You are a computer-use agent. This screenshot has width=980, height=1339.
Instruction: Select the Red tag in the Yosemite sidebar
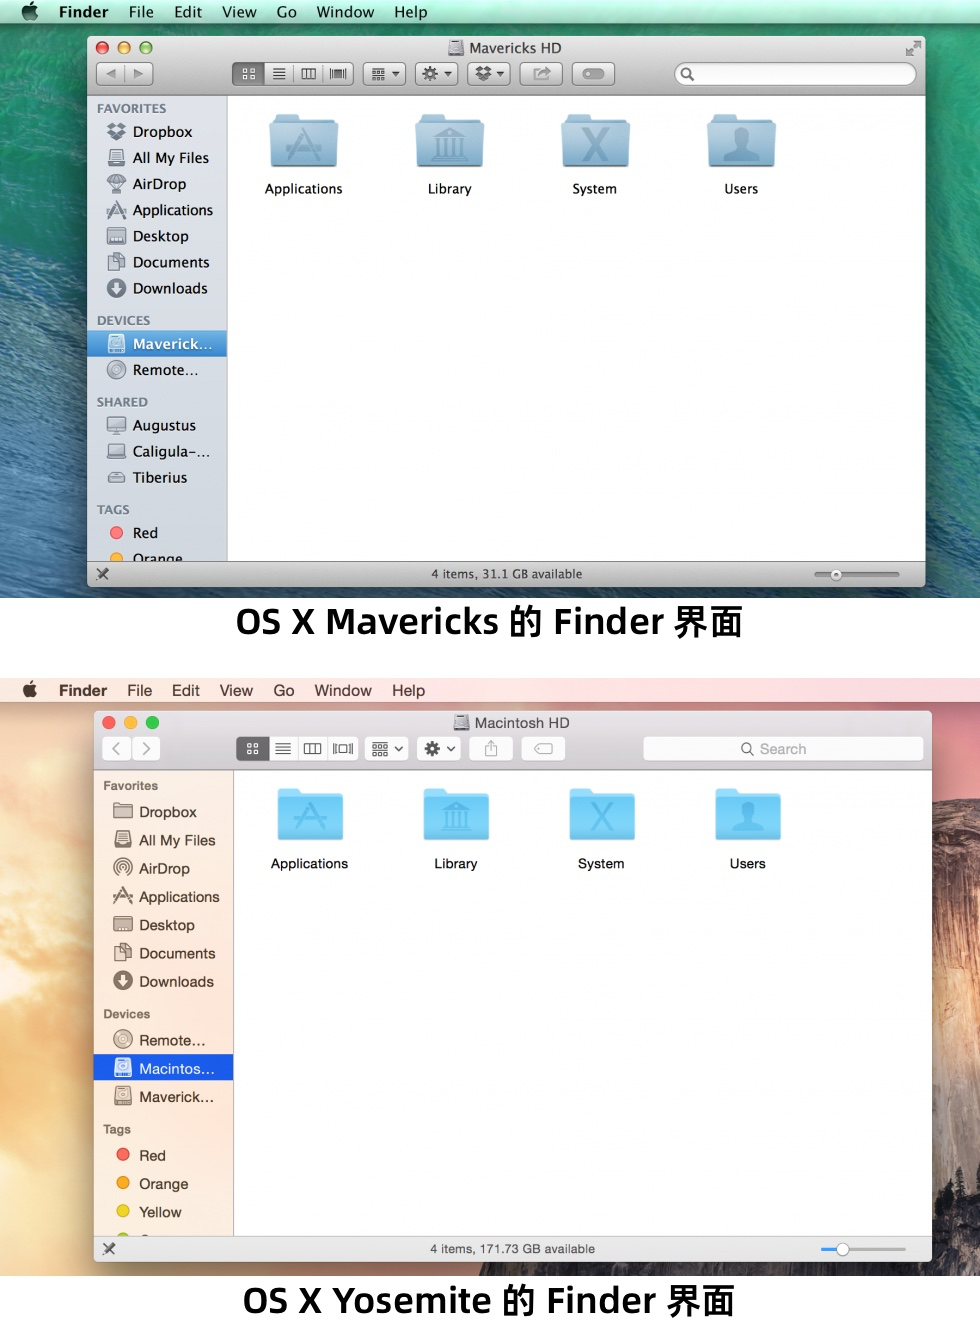(150, 1155)
